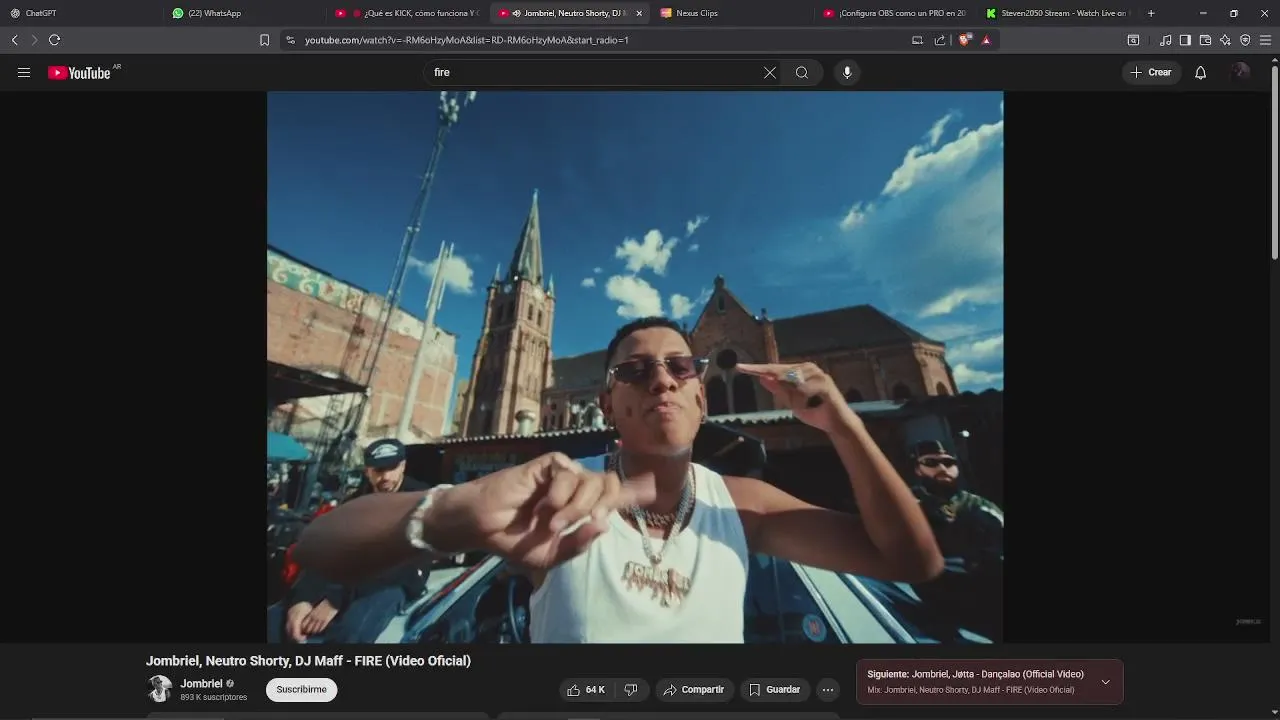The width and height of the screenshot is (1280, 720).
Task: Go back with browser back arrow
Action: click(x=14, y=40)
